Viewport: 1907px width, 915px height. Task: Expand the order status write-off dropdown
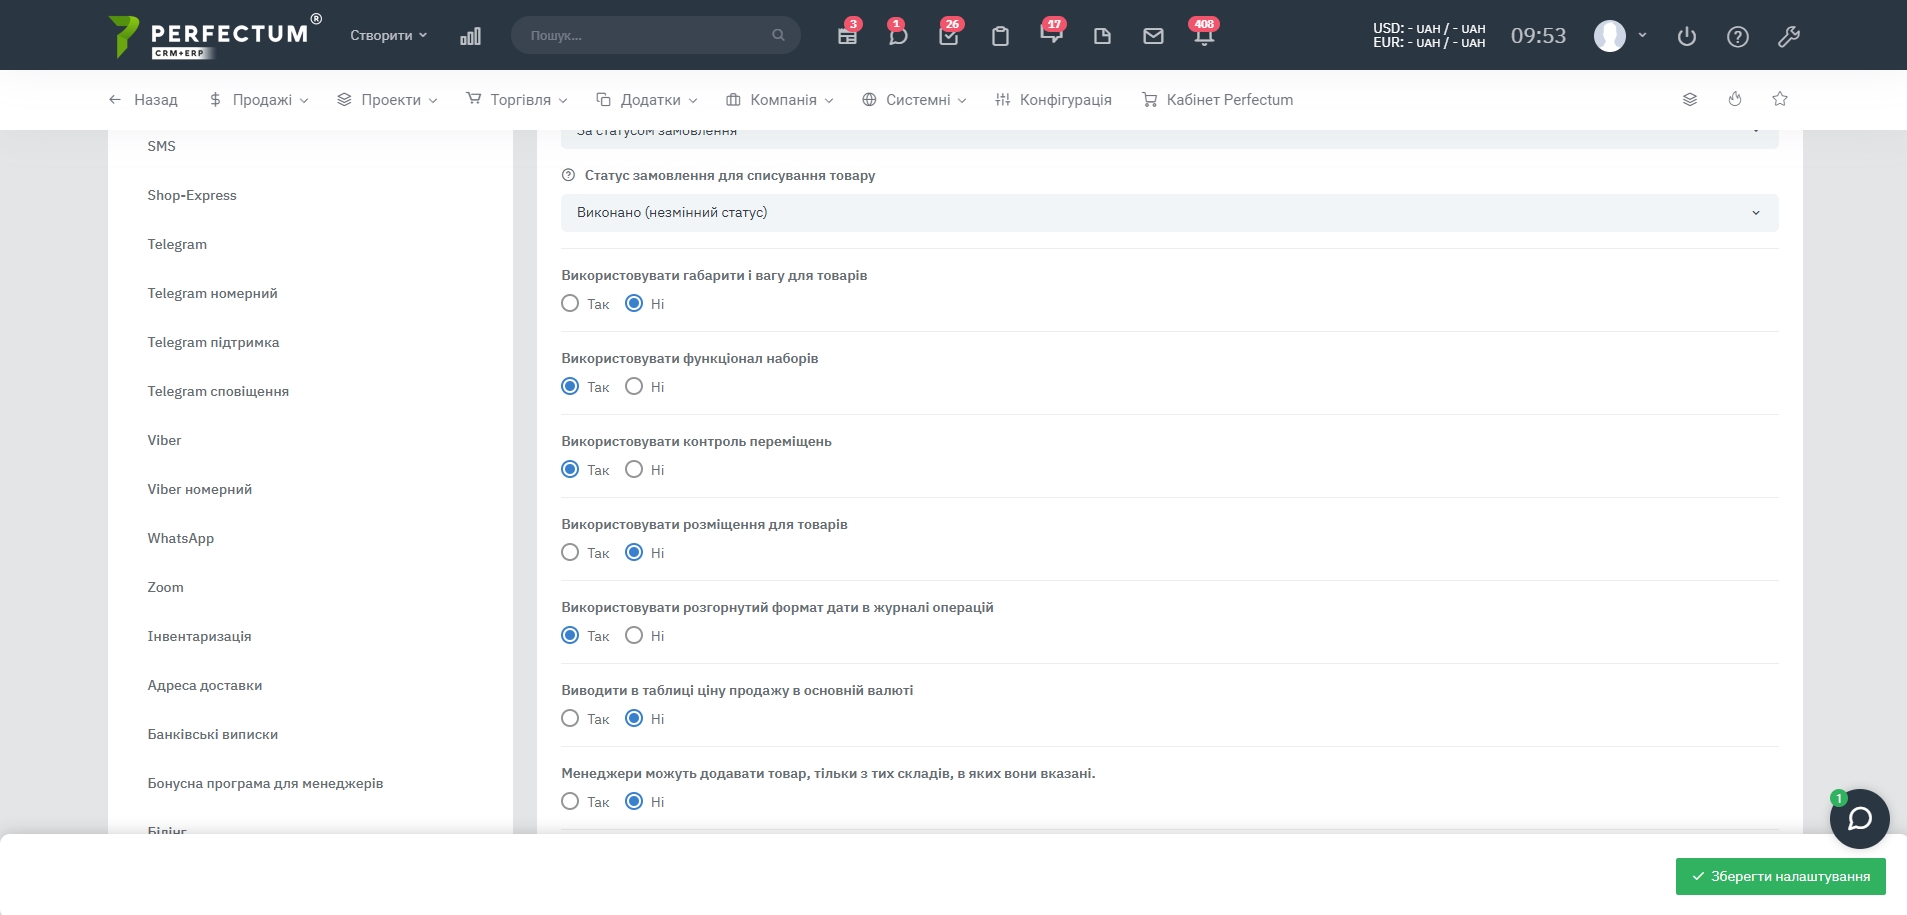[1168, 213]
